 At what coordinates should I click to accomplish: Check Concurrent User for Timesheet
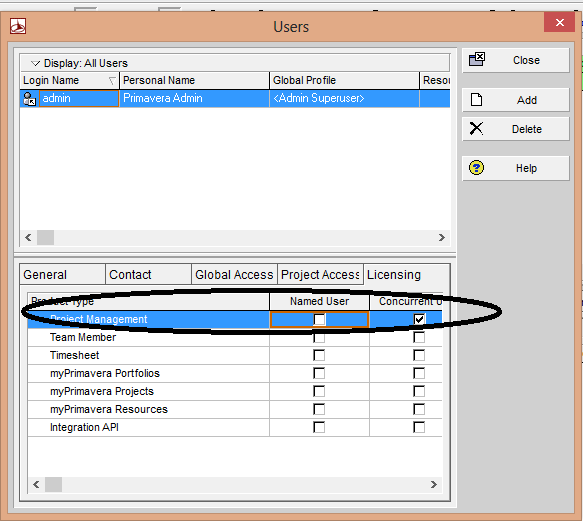tap(419, 355)
